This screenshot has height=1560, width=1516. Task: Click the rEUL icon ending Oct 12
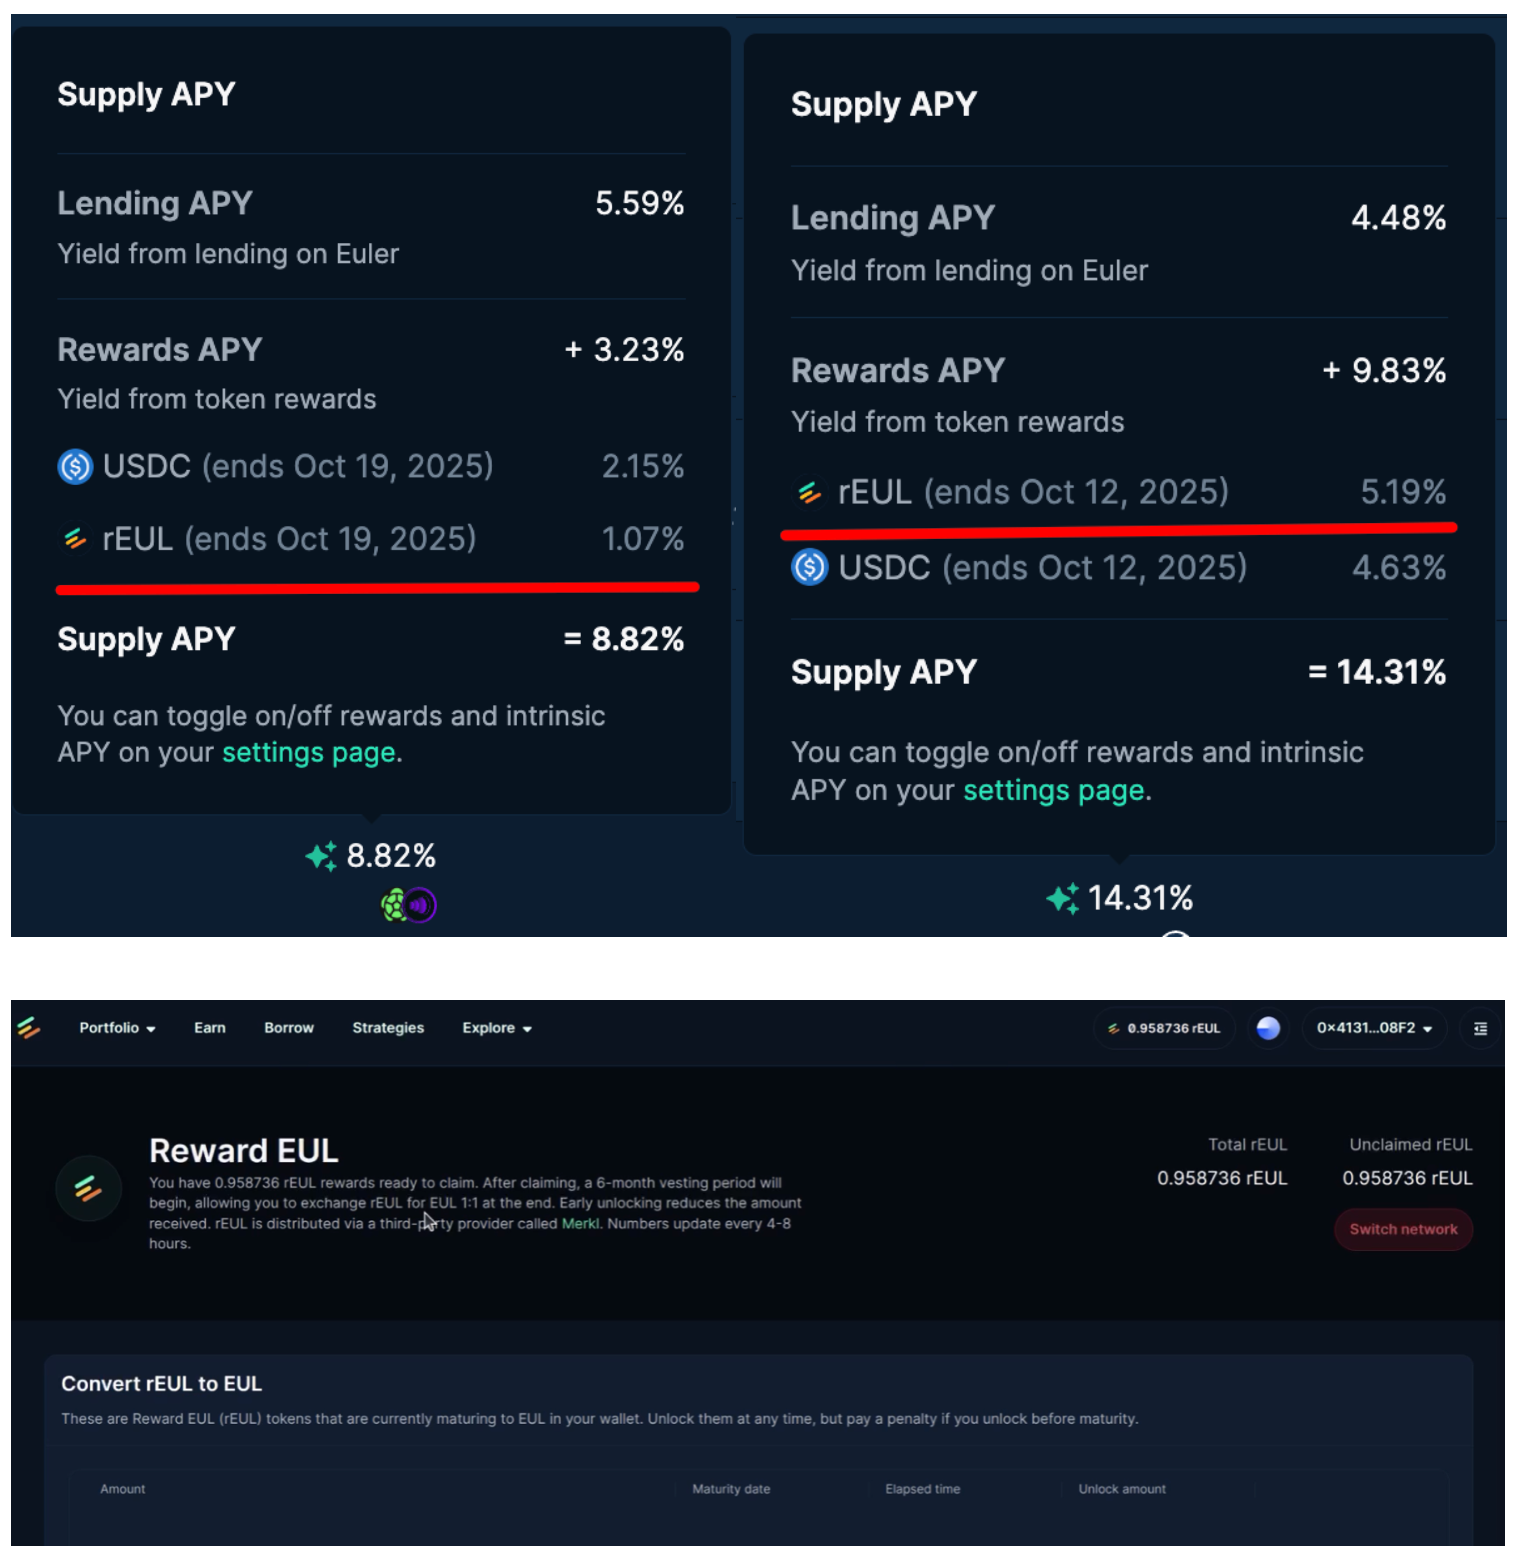click(809, 492)
